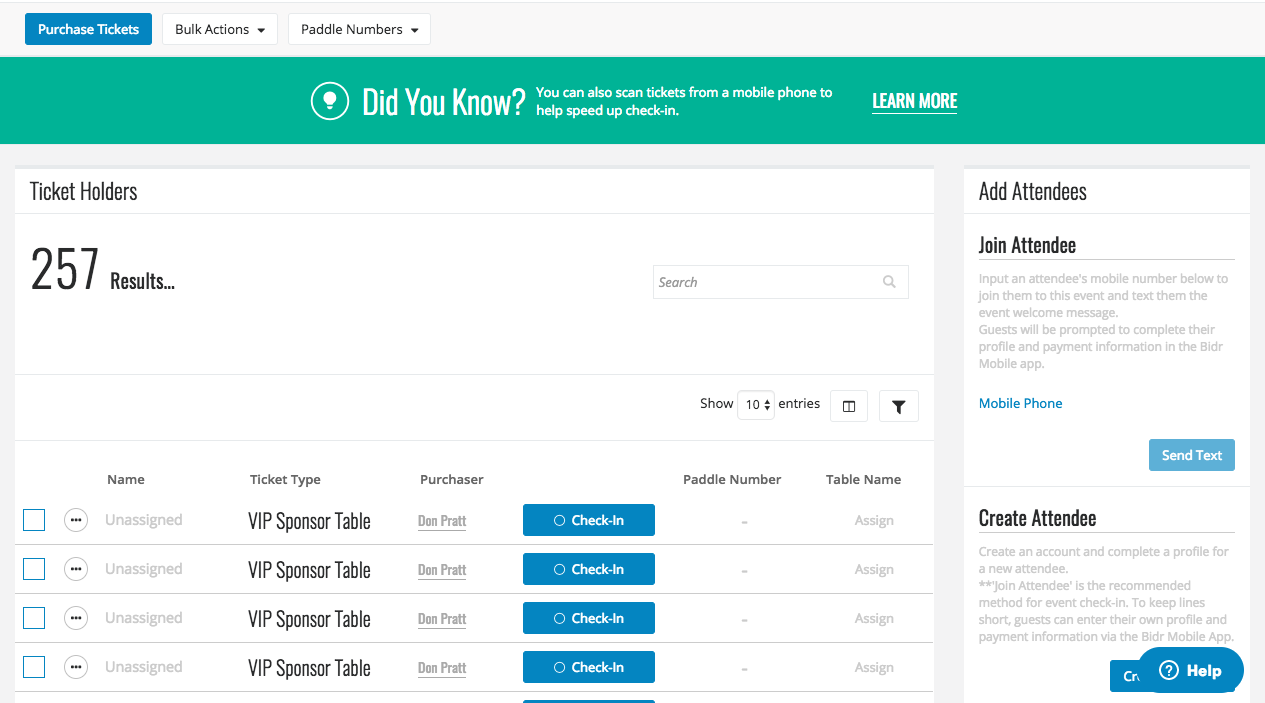Open the Help widget

point(1189,670)
